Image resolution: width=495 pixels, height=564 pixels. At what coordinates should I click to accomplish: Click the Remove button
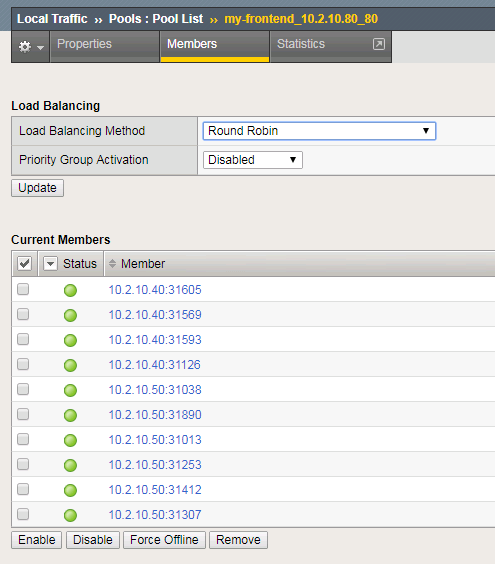coord(238,540)
